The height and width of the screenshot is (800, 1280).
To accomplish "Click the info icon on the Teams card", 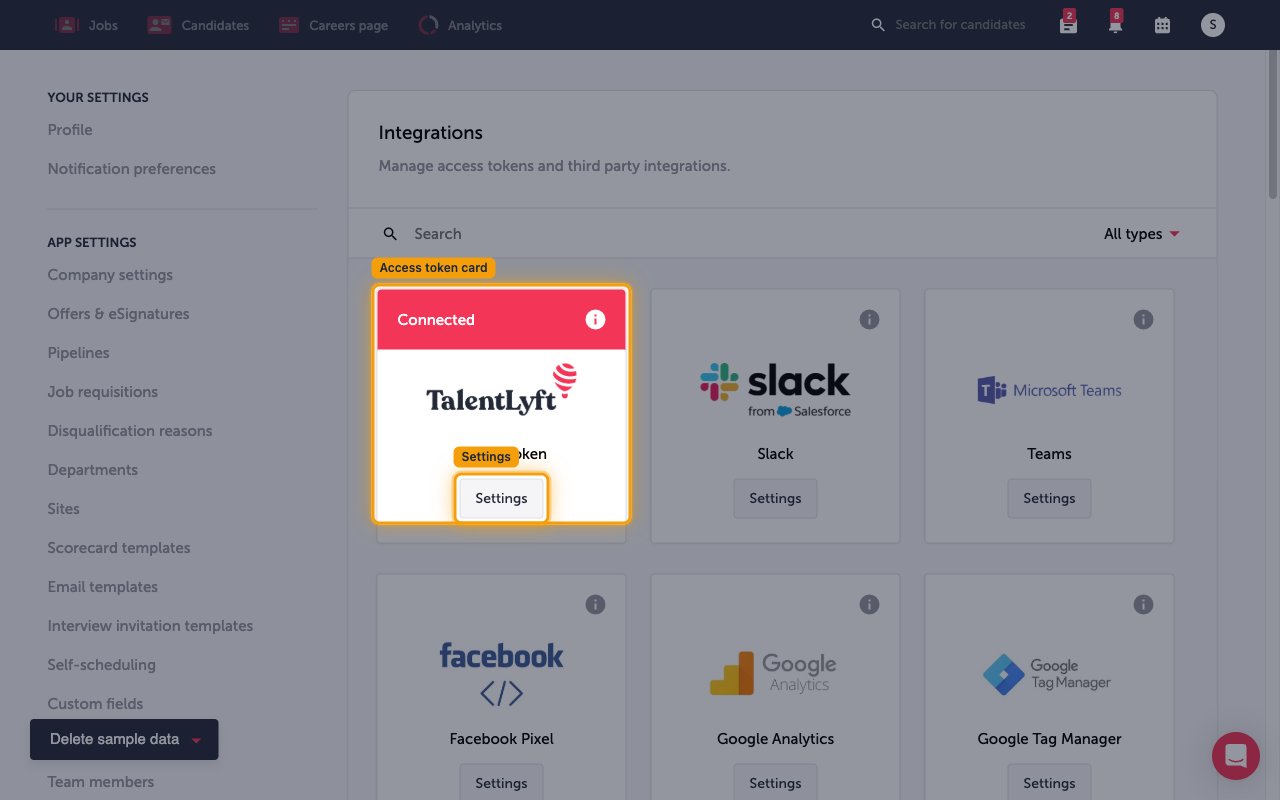I will click(x=1143, y=320).
